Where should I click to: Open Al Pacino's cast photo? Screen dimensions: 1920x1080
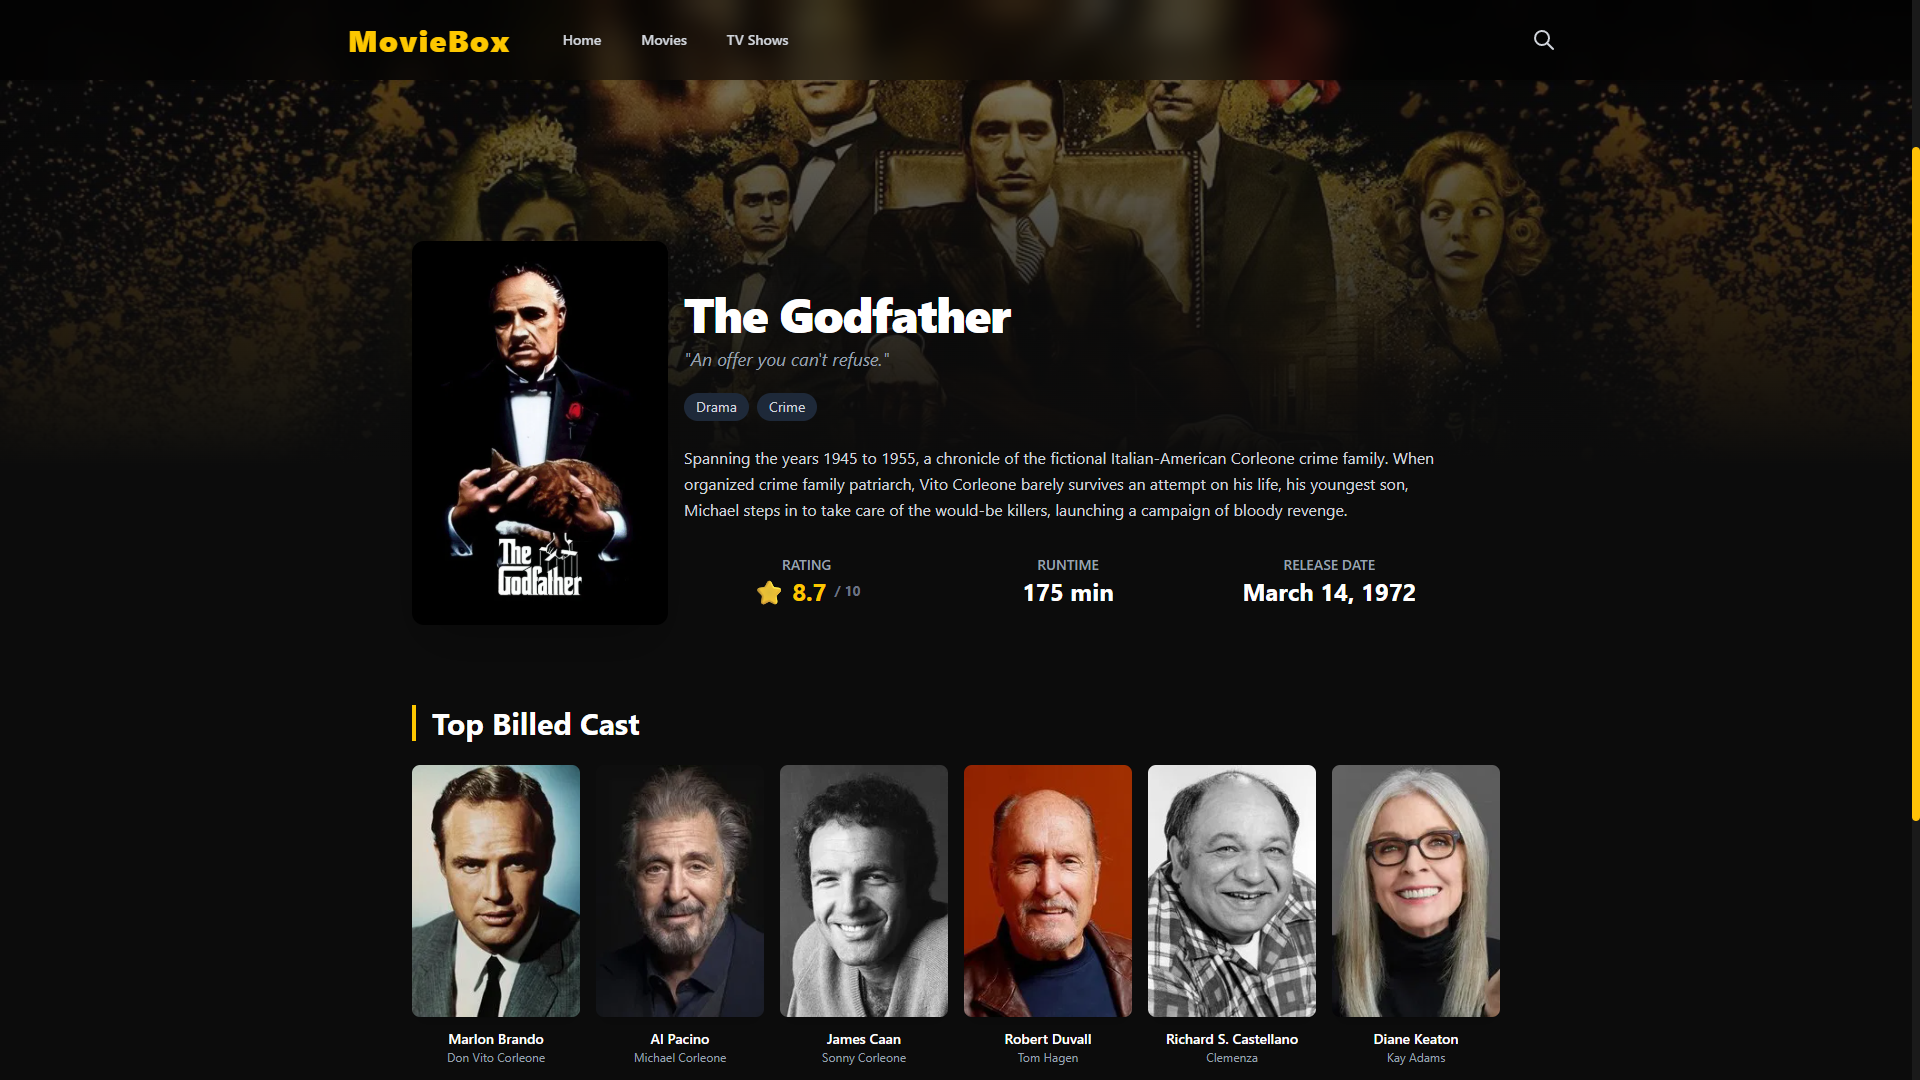(680, 891)
